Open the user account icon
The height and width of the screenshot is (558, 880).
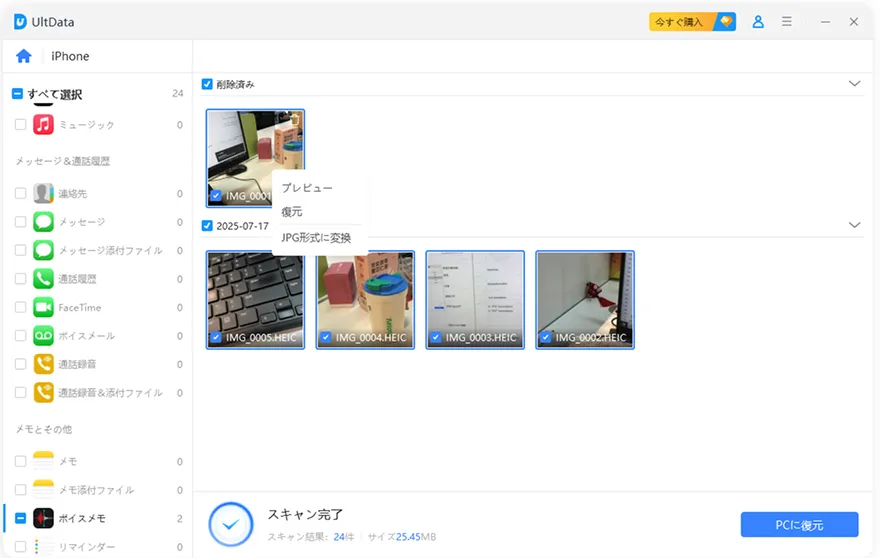(758, 22)
